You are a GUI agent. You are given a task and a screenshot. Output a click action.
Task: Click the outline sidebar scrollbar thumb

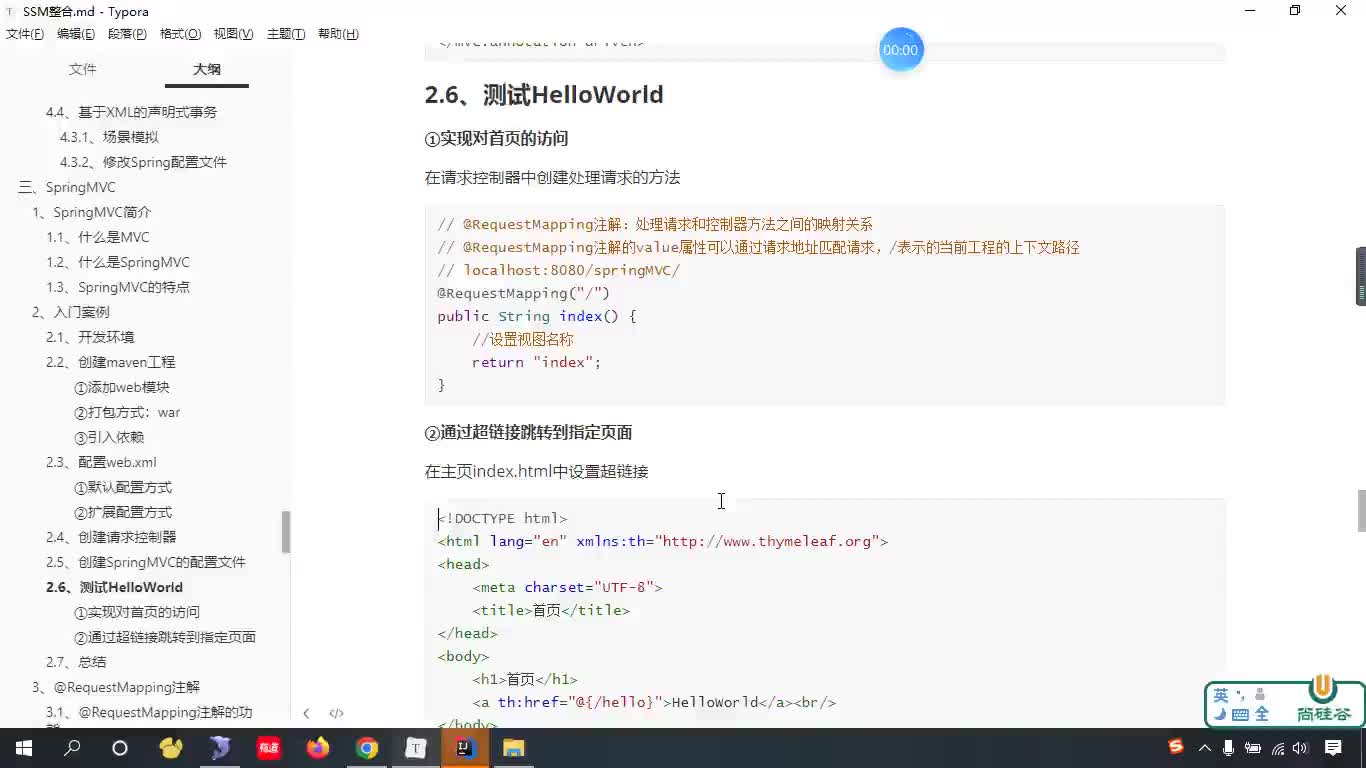pos(286,532)
